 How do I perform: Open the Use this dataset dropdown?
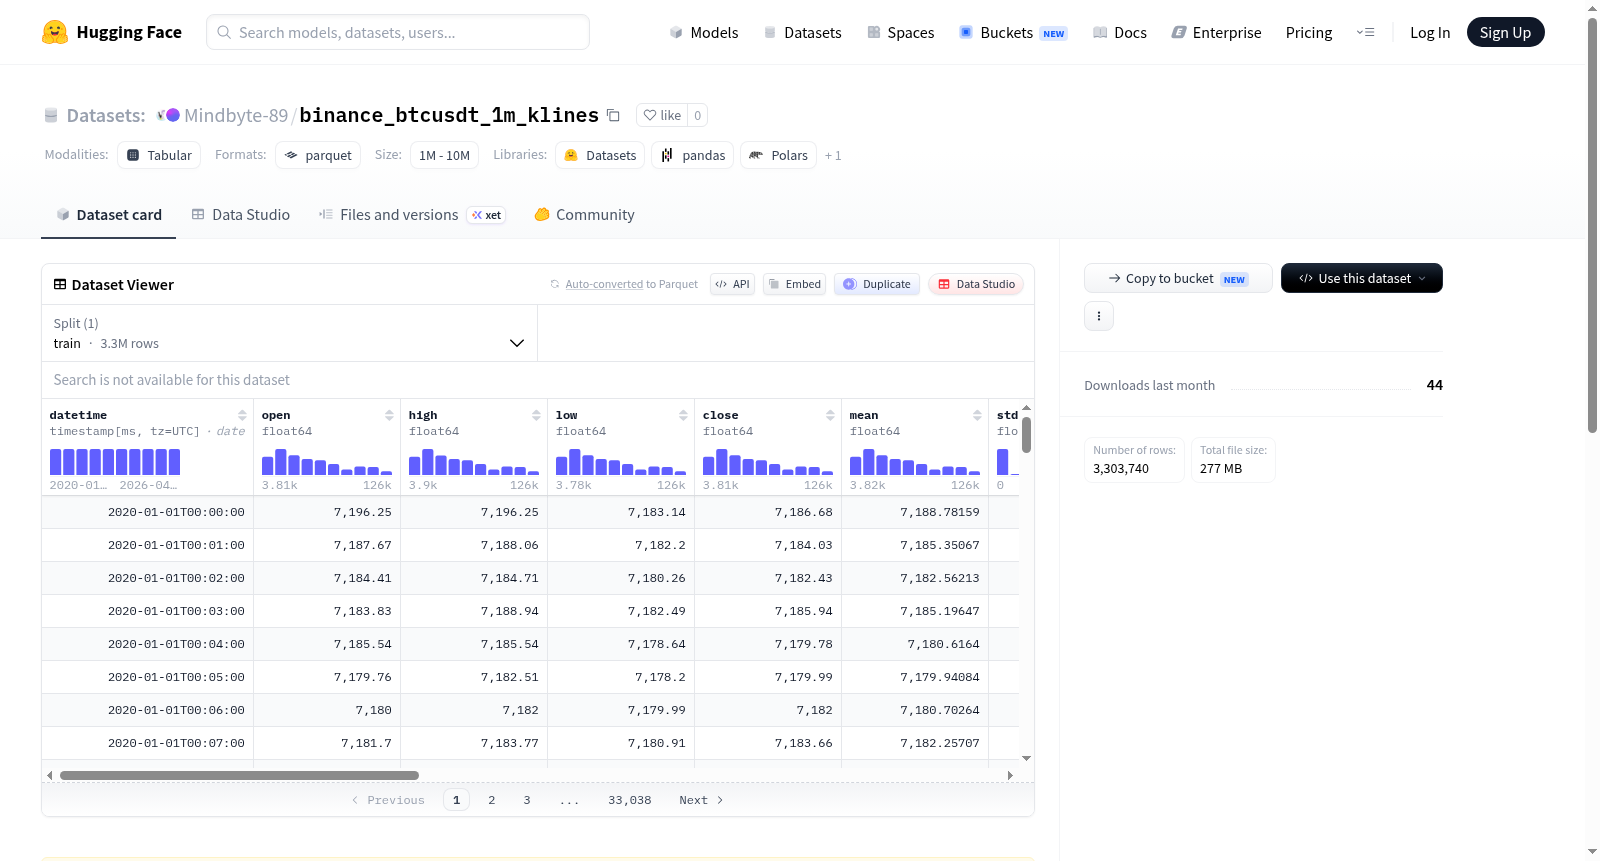[1362, 278]
